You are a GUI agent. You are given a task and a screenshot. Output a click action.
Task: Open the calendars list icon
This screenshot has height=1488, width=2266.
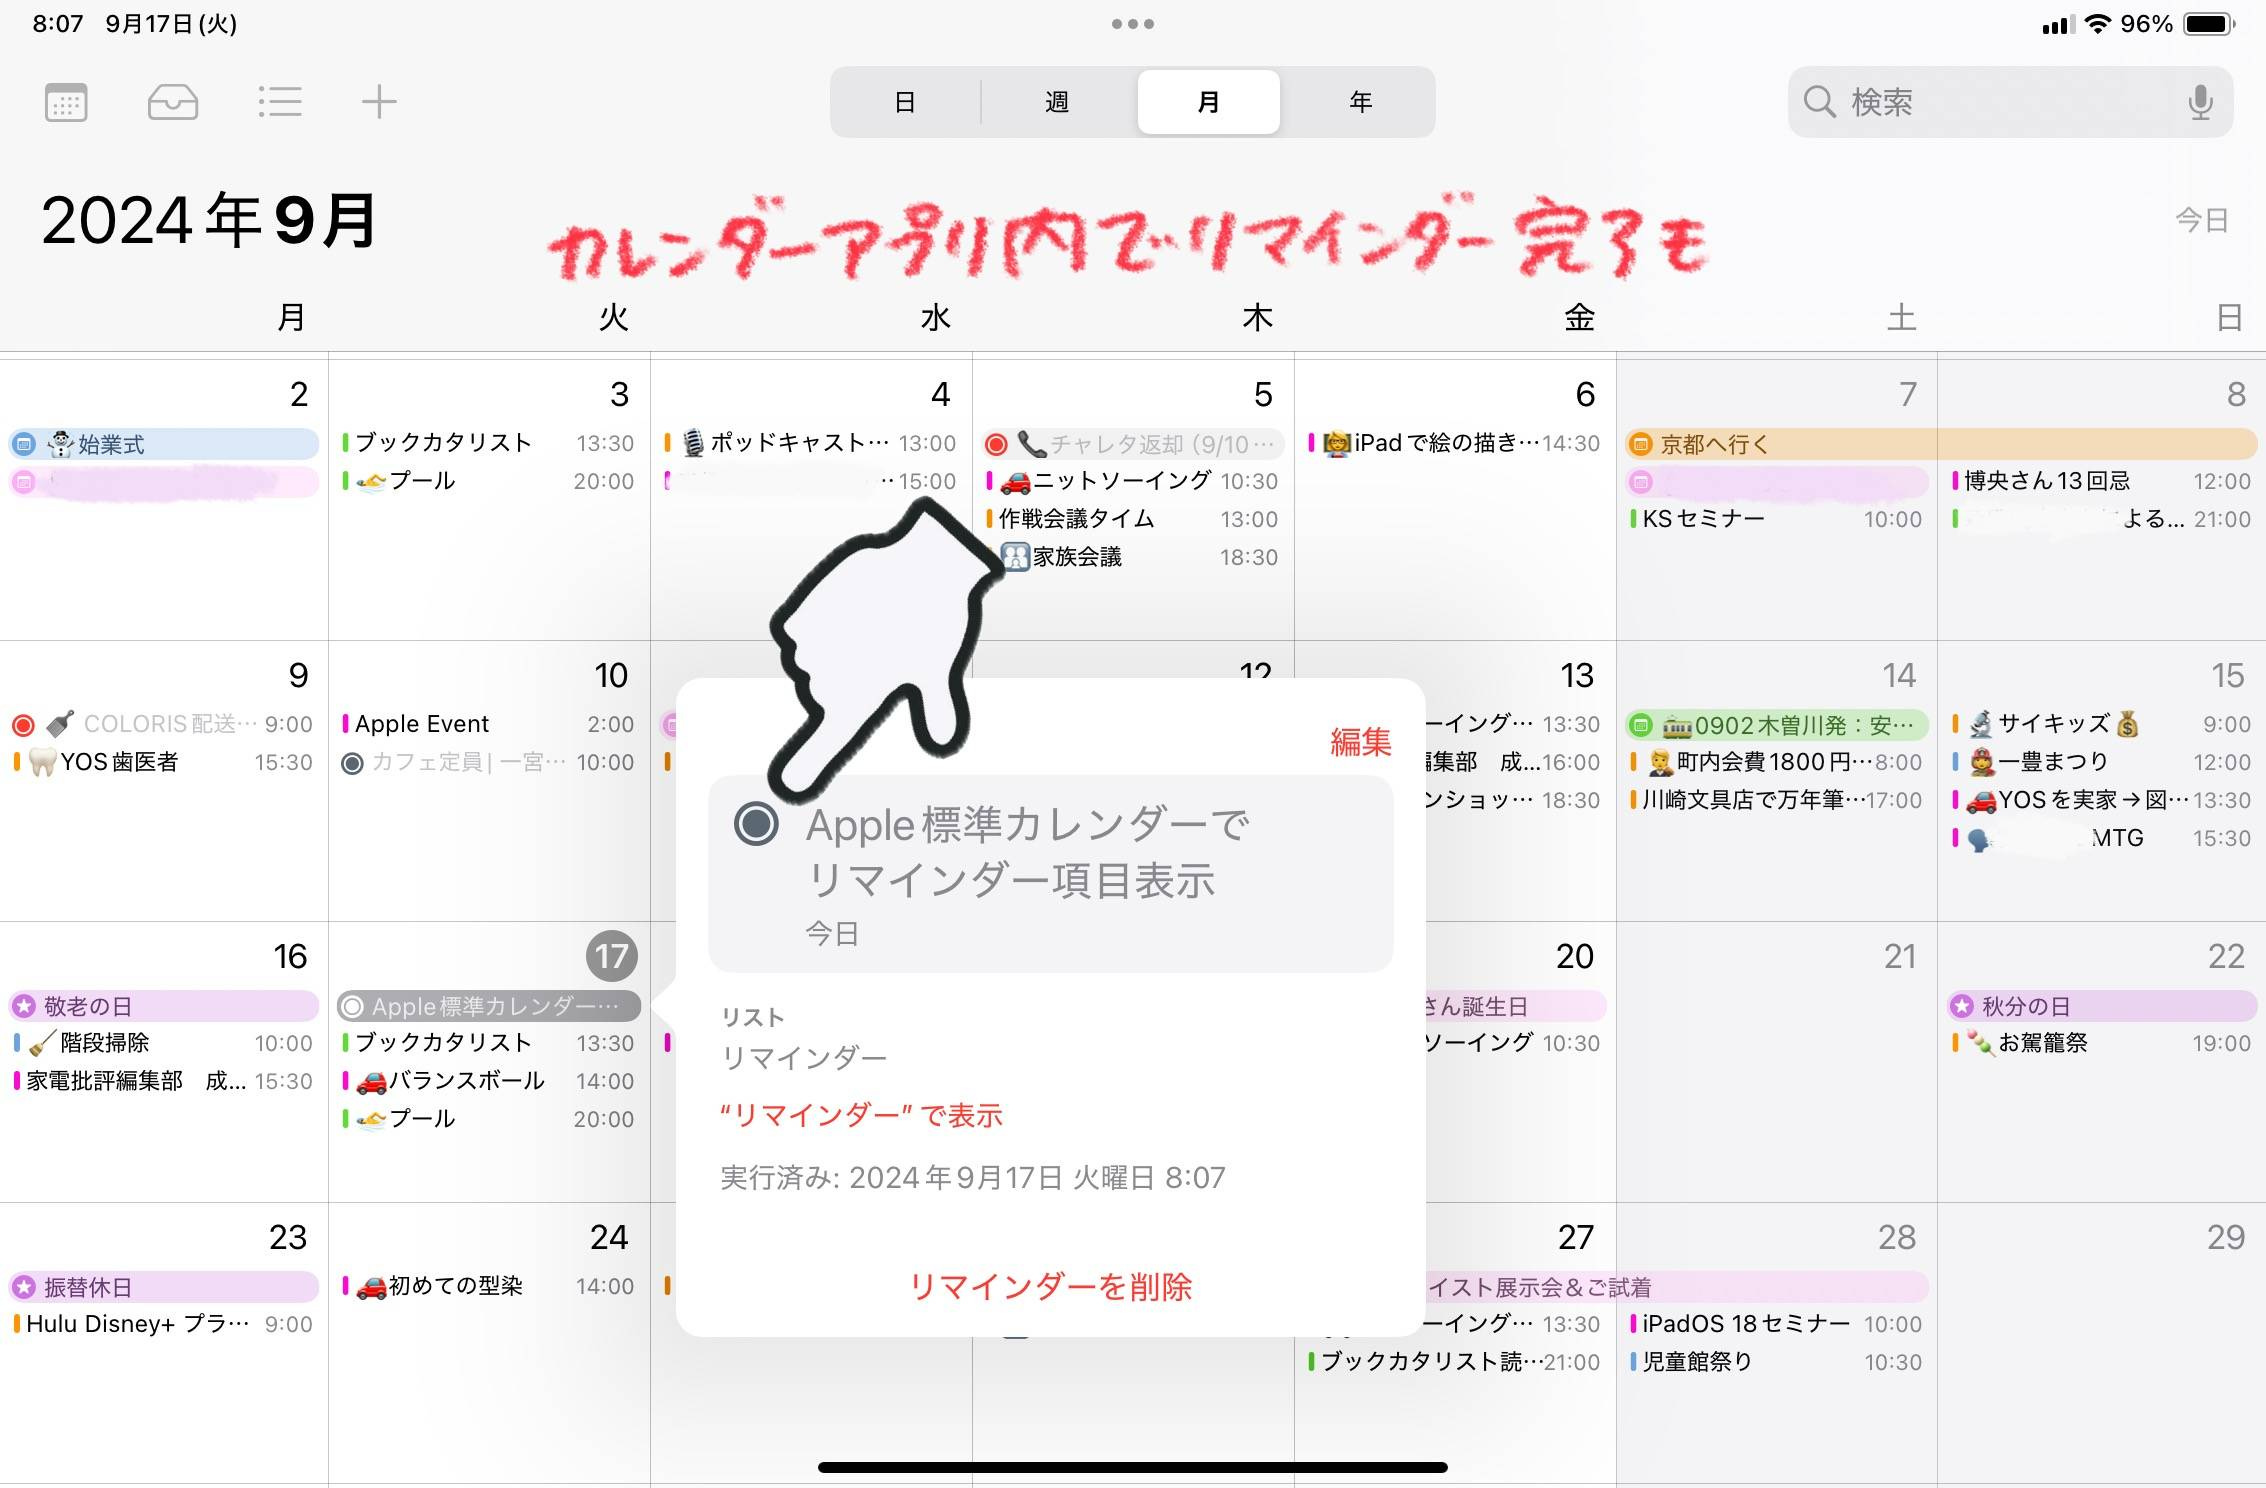coord(66,102)
